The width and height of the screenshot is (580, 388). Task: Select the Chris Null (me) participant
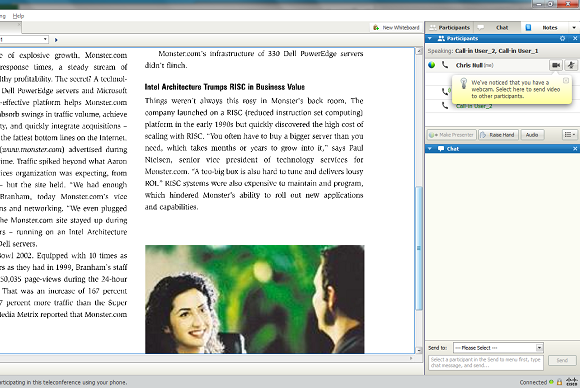pos(474,65)
